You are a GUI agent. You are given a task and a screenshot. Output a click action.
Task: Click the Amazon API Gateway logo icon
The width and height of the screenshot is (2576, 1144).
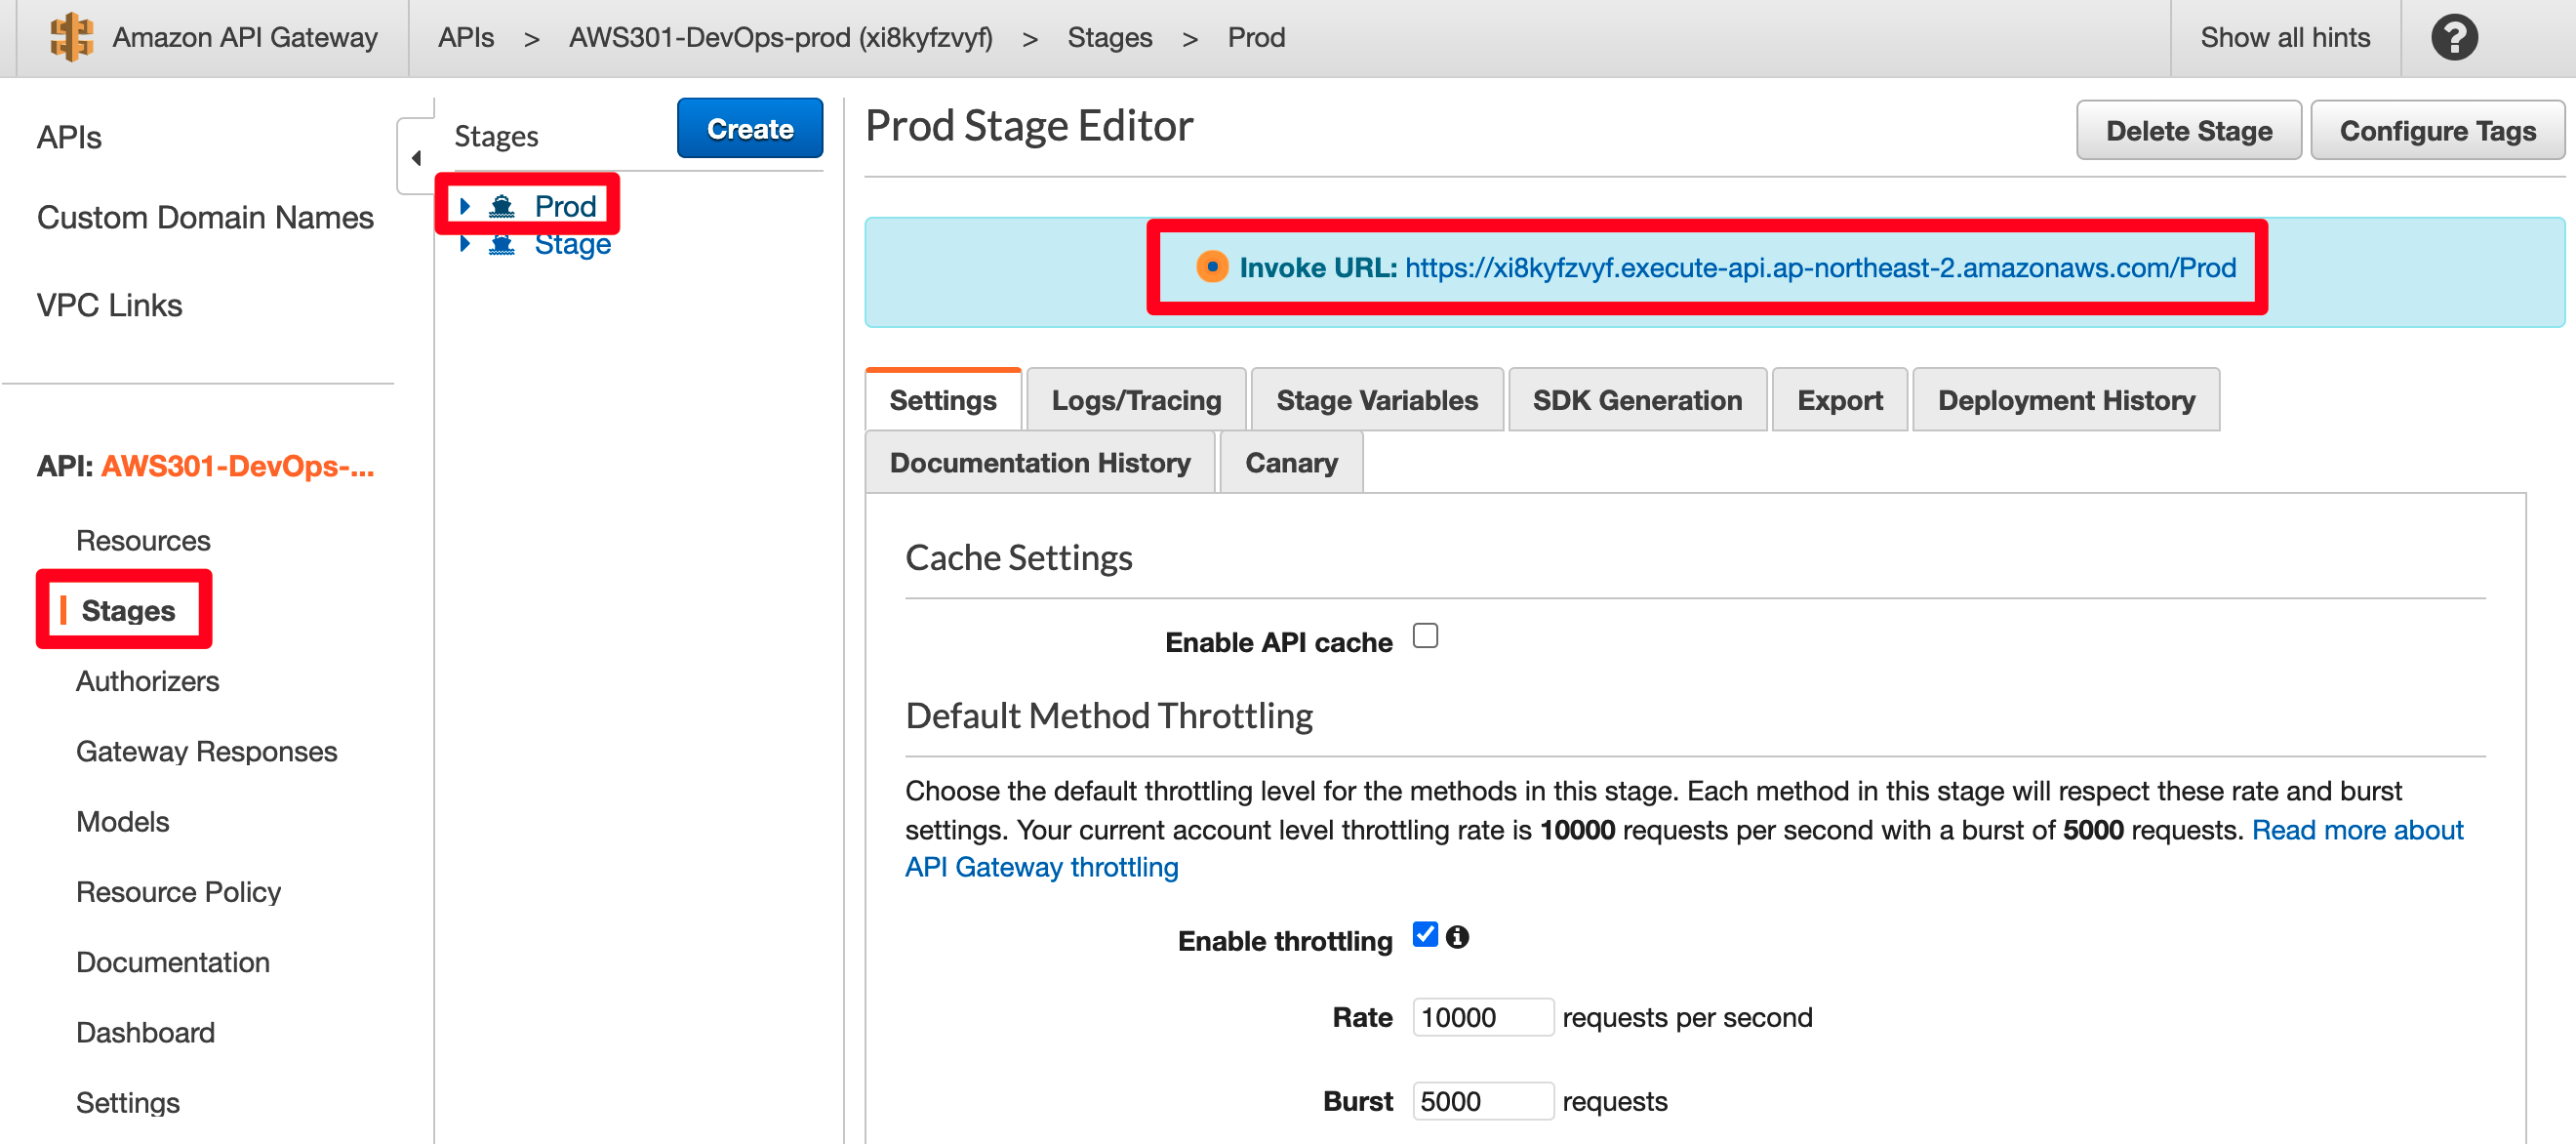point(72,37)
